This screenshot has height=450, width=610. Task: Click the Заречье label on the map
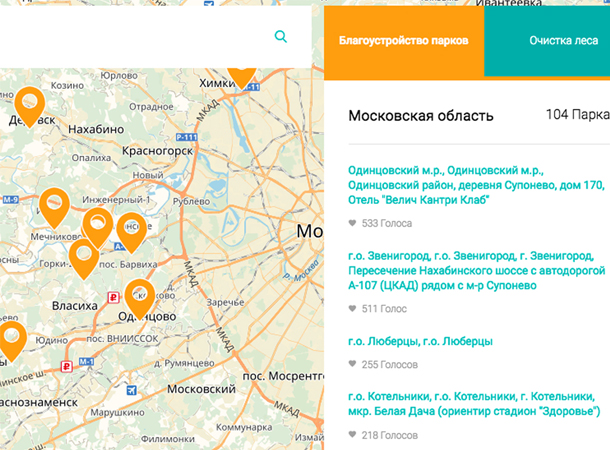pos(225,302)
